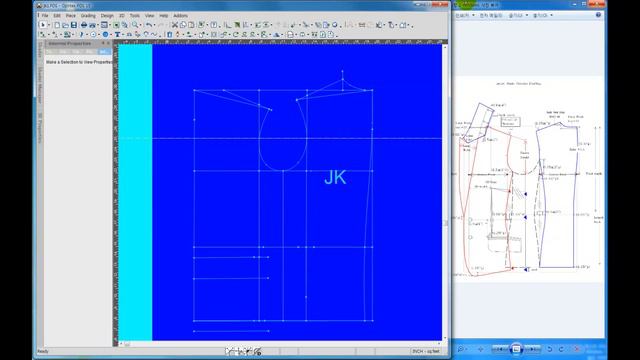The height and width of the screenshot is (360, 640).
Task: Go to previous image in photo viewer
Action: [x=500, y=349]
